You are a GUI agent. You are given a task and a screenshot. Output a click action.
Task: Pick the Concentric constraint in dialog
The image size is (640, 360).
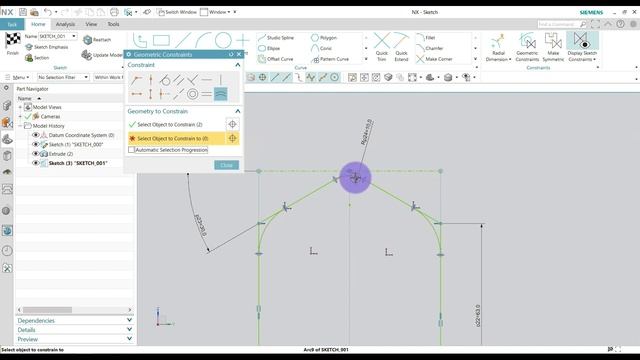click(x=192, y=94)
